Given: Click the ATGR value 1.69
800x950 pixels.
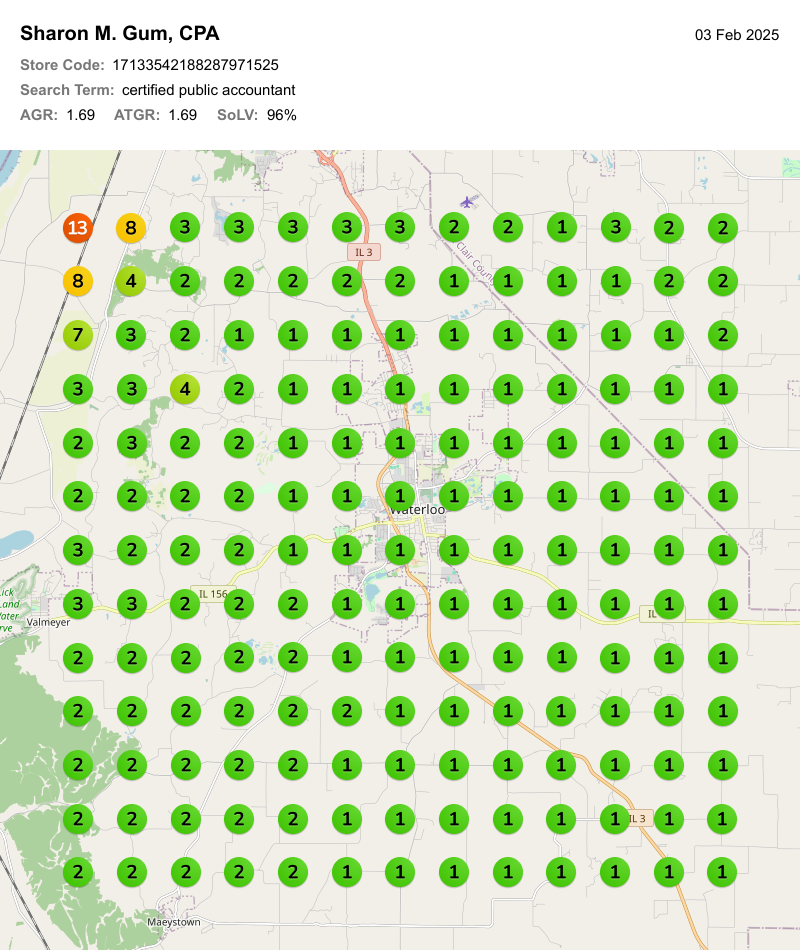Looking at the screenshot, I should pyautogui.click(x=182, y=115).
